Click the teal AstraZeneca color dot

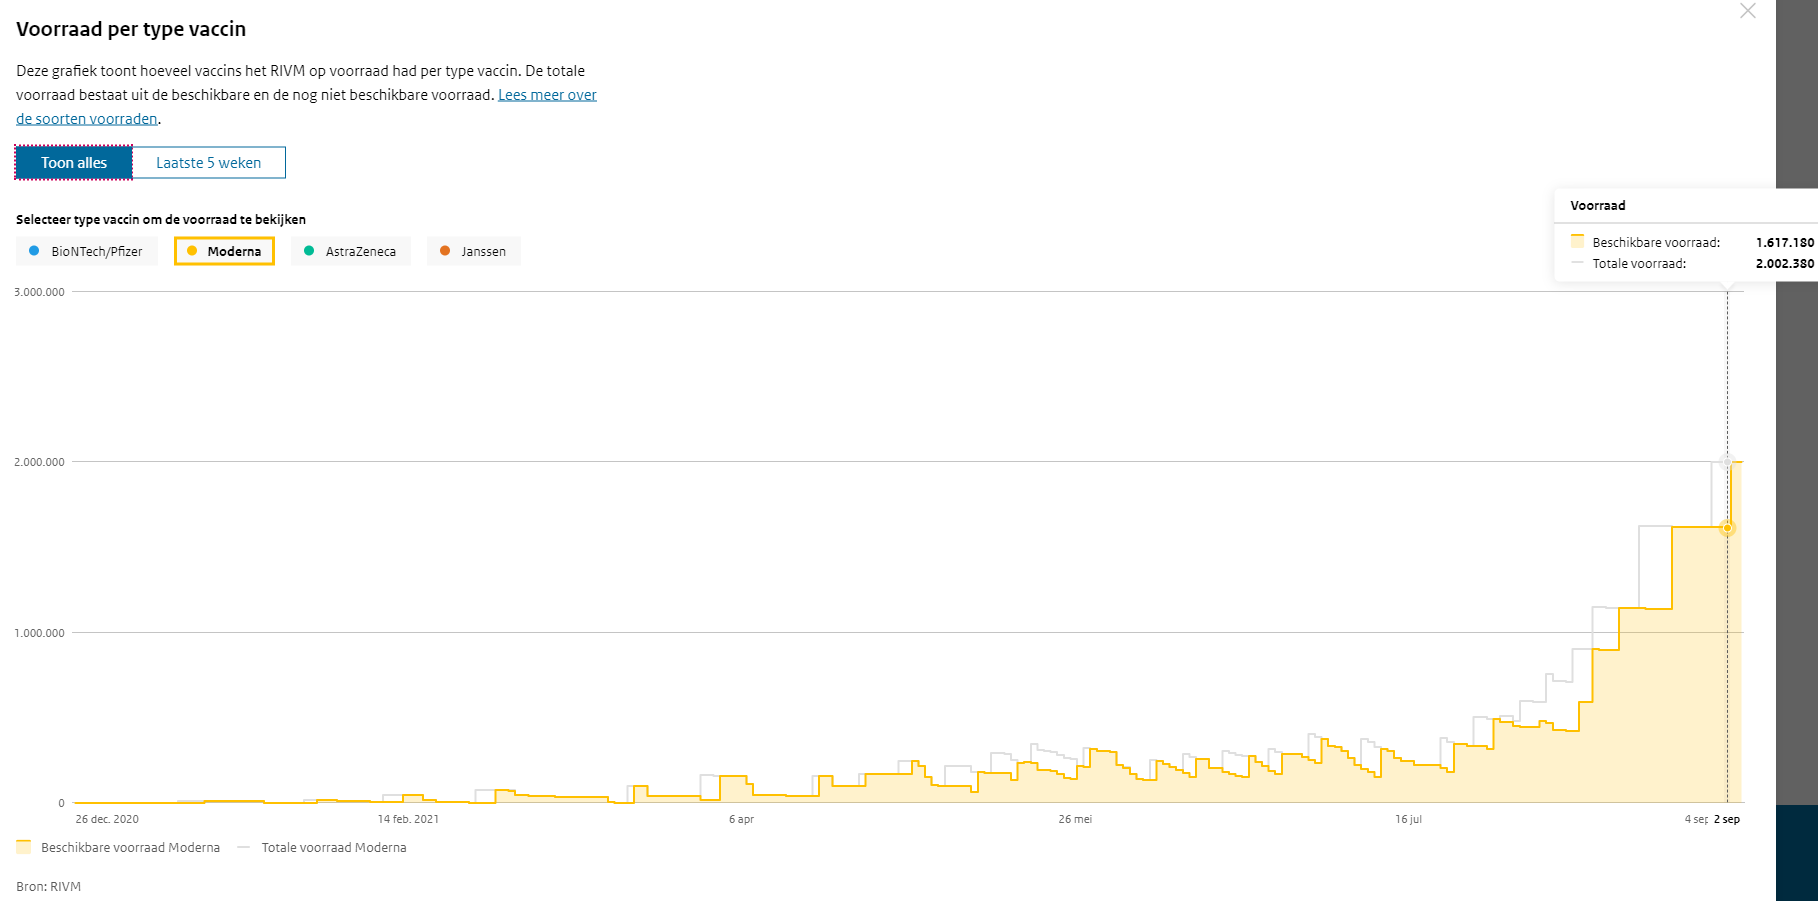309,251
